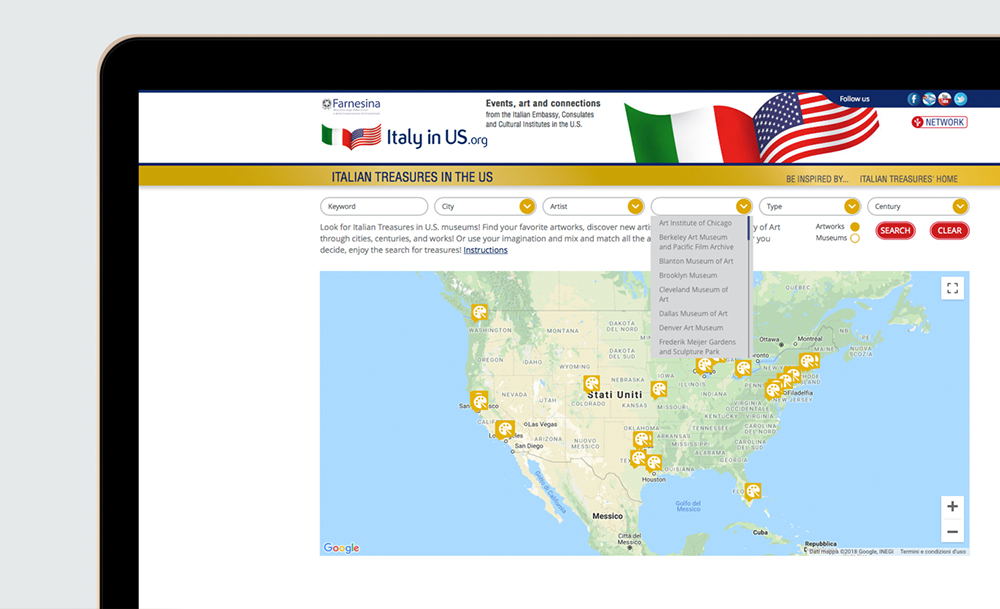Image resolution: width=1000 pixels, height=609 pixels.
Task: Select the marker next to Philadelphia
Action: coord(774,389)
